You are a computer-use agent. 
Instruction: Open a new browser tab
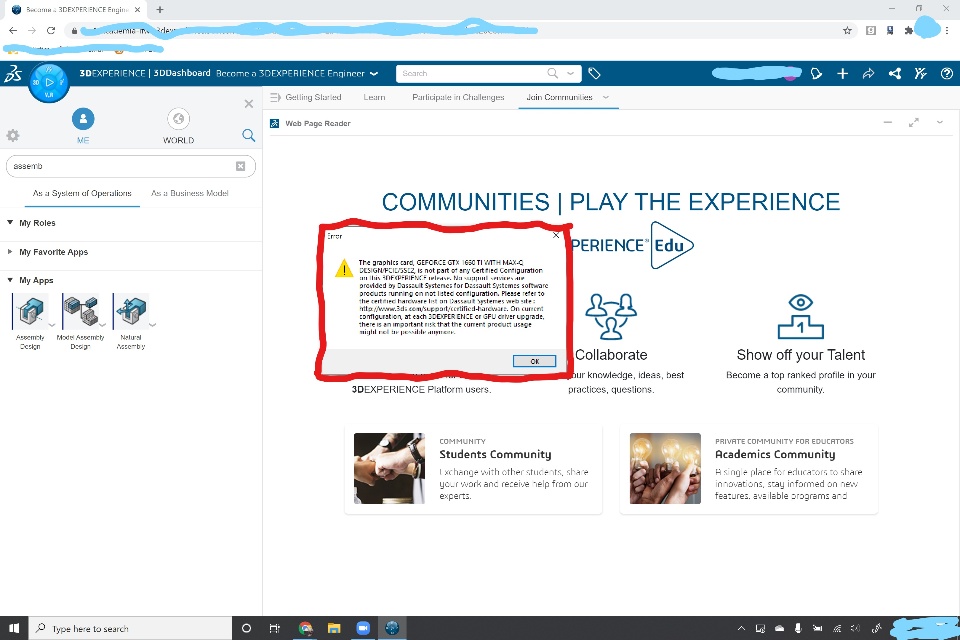(x=160, y=10)
